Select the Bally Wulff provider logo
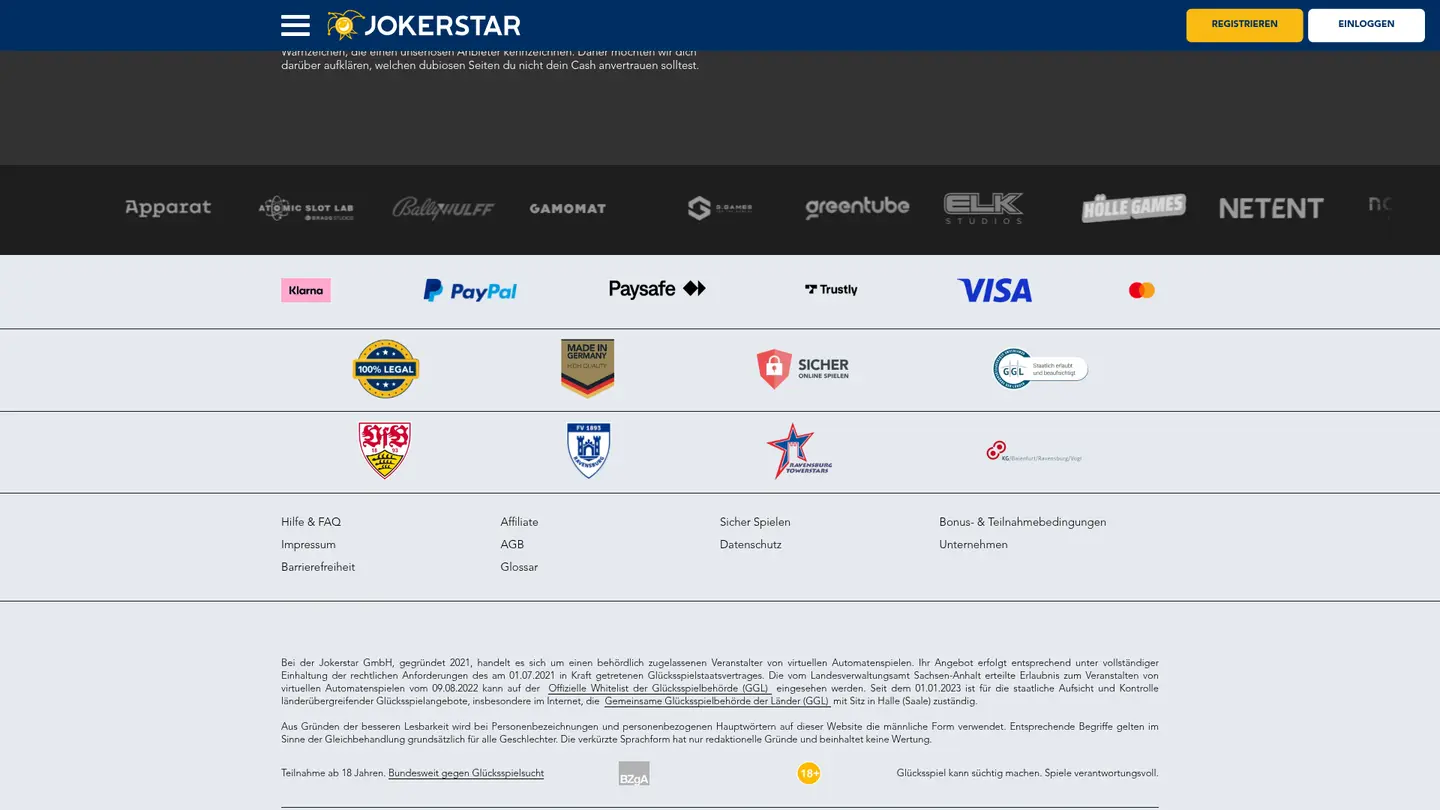The image size is (1440, 810). click(x=443, y=208)
